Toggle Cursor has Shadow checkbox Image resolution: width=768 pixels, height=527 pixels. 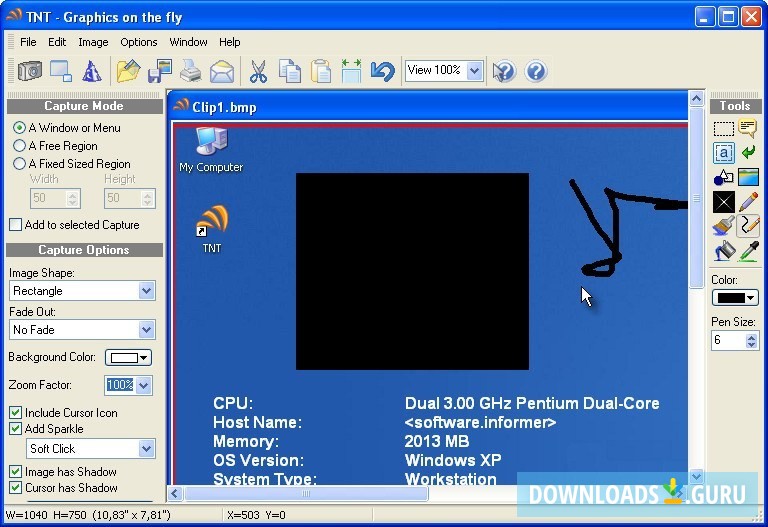pos(16,488)
